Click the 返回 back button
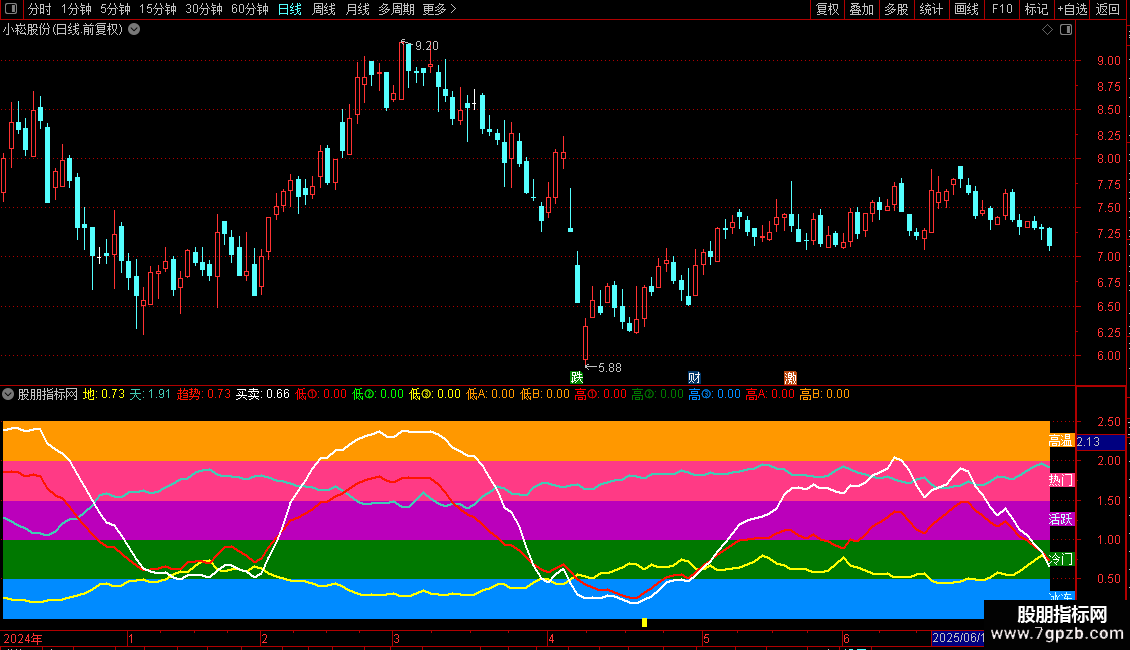This screenshot has width=1130, height=650. coord(1108,9)
